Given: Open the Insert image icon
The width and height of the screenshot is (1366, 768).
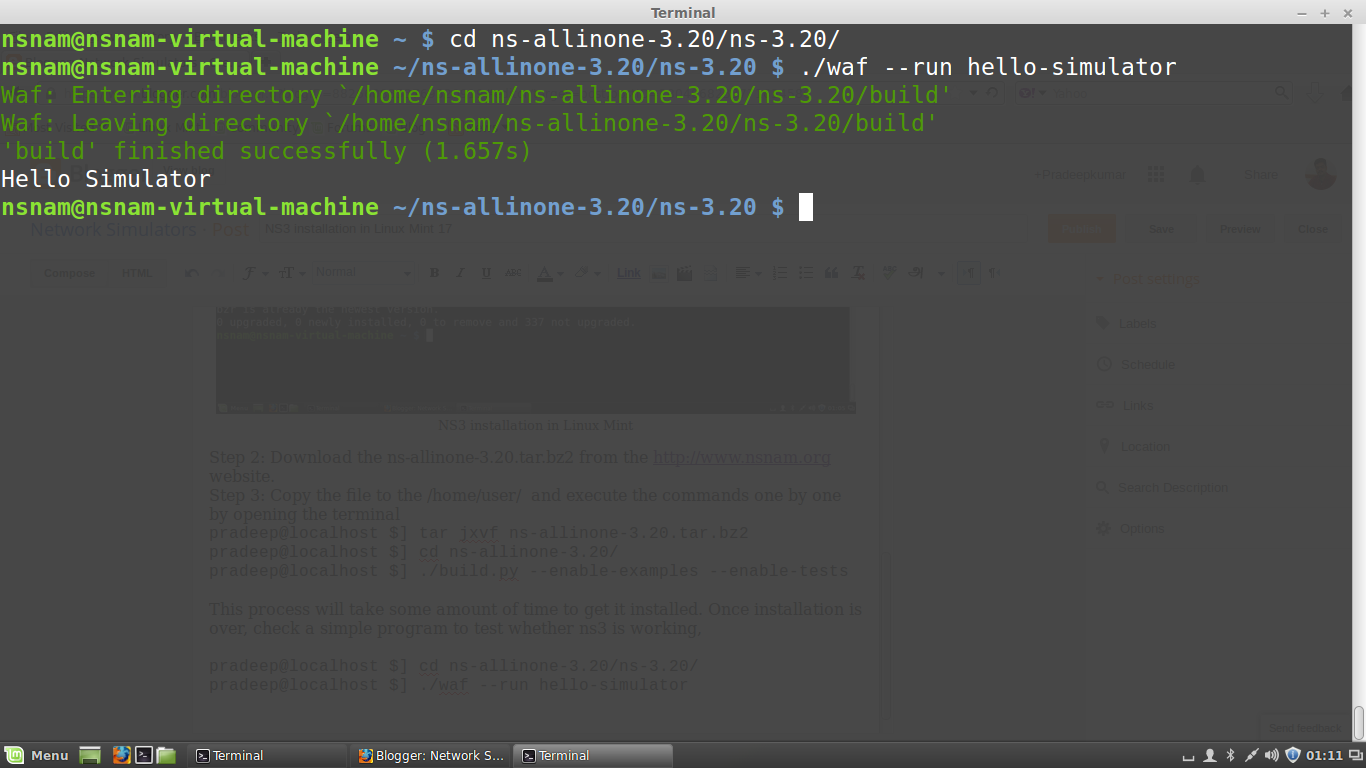Looking at the screenshot, I should pos(658,272).
